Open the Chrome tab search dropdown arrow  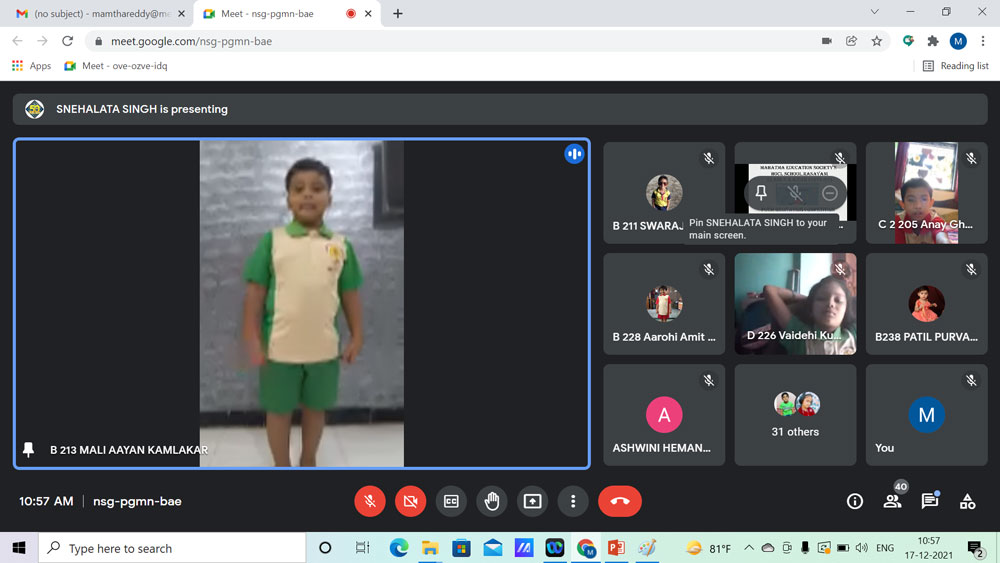pyautogui.click(x=874, y=13)
